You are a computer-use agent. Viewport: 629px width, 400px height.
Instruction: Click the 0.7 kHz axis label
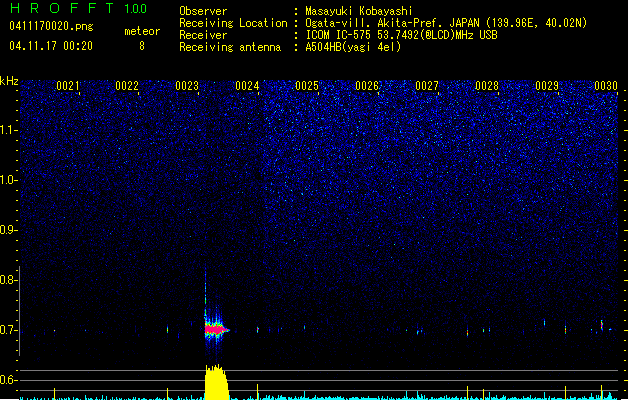[9, 330]
